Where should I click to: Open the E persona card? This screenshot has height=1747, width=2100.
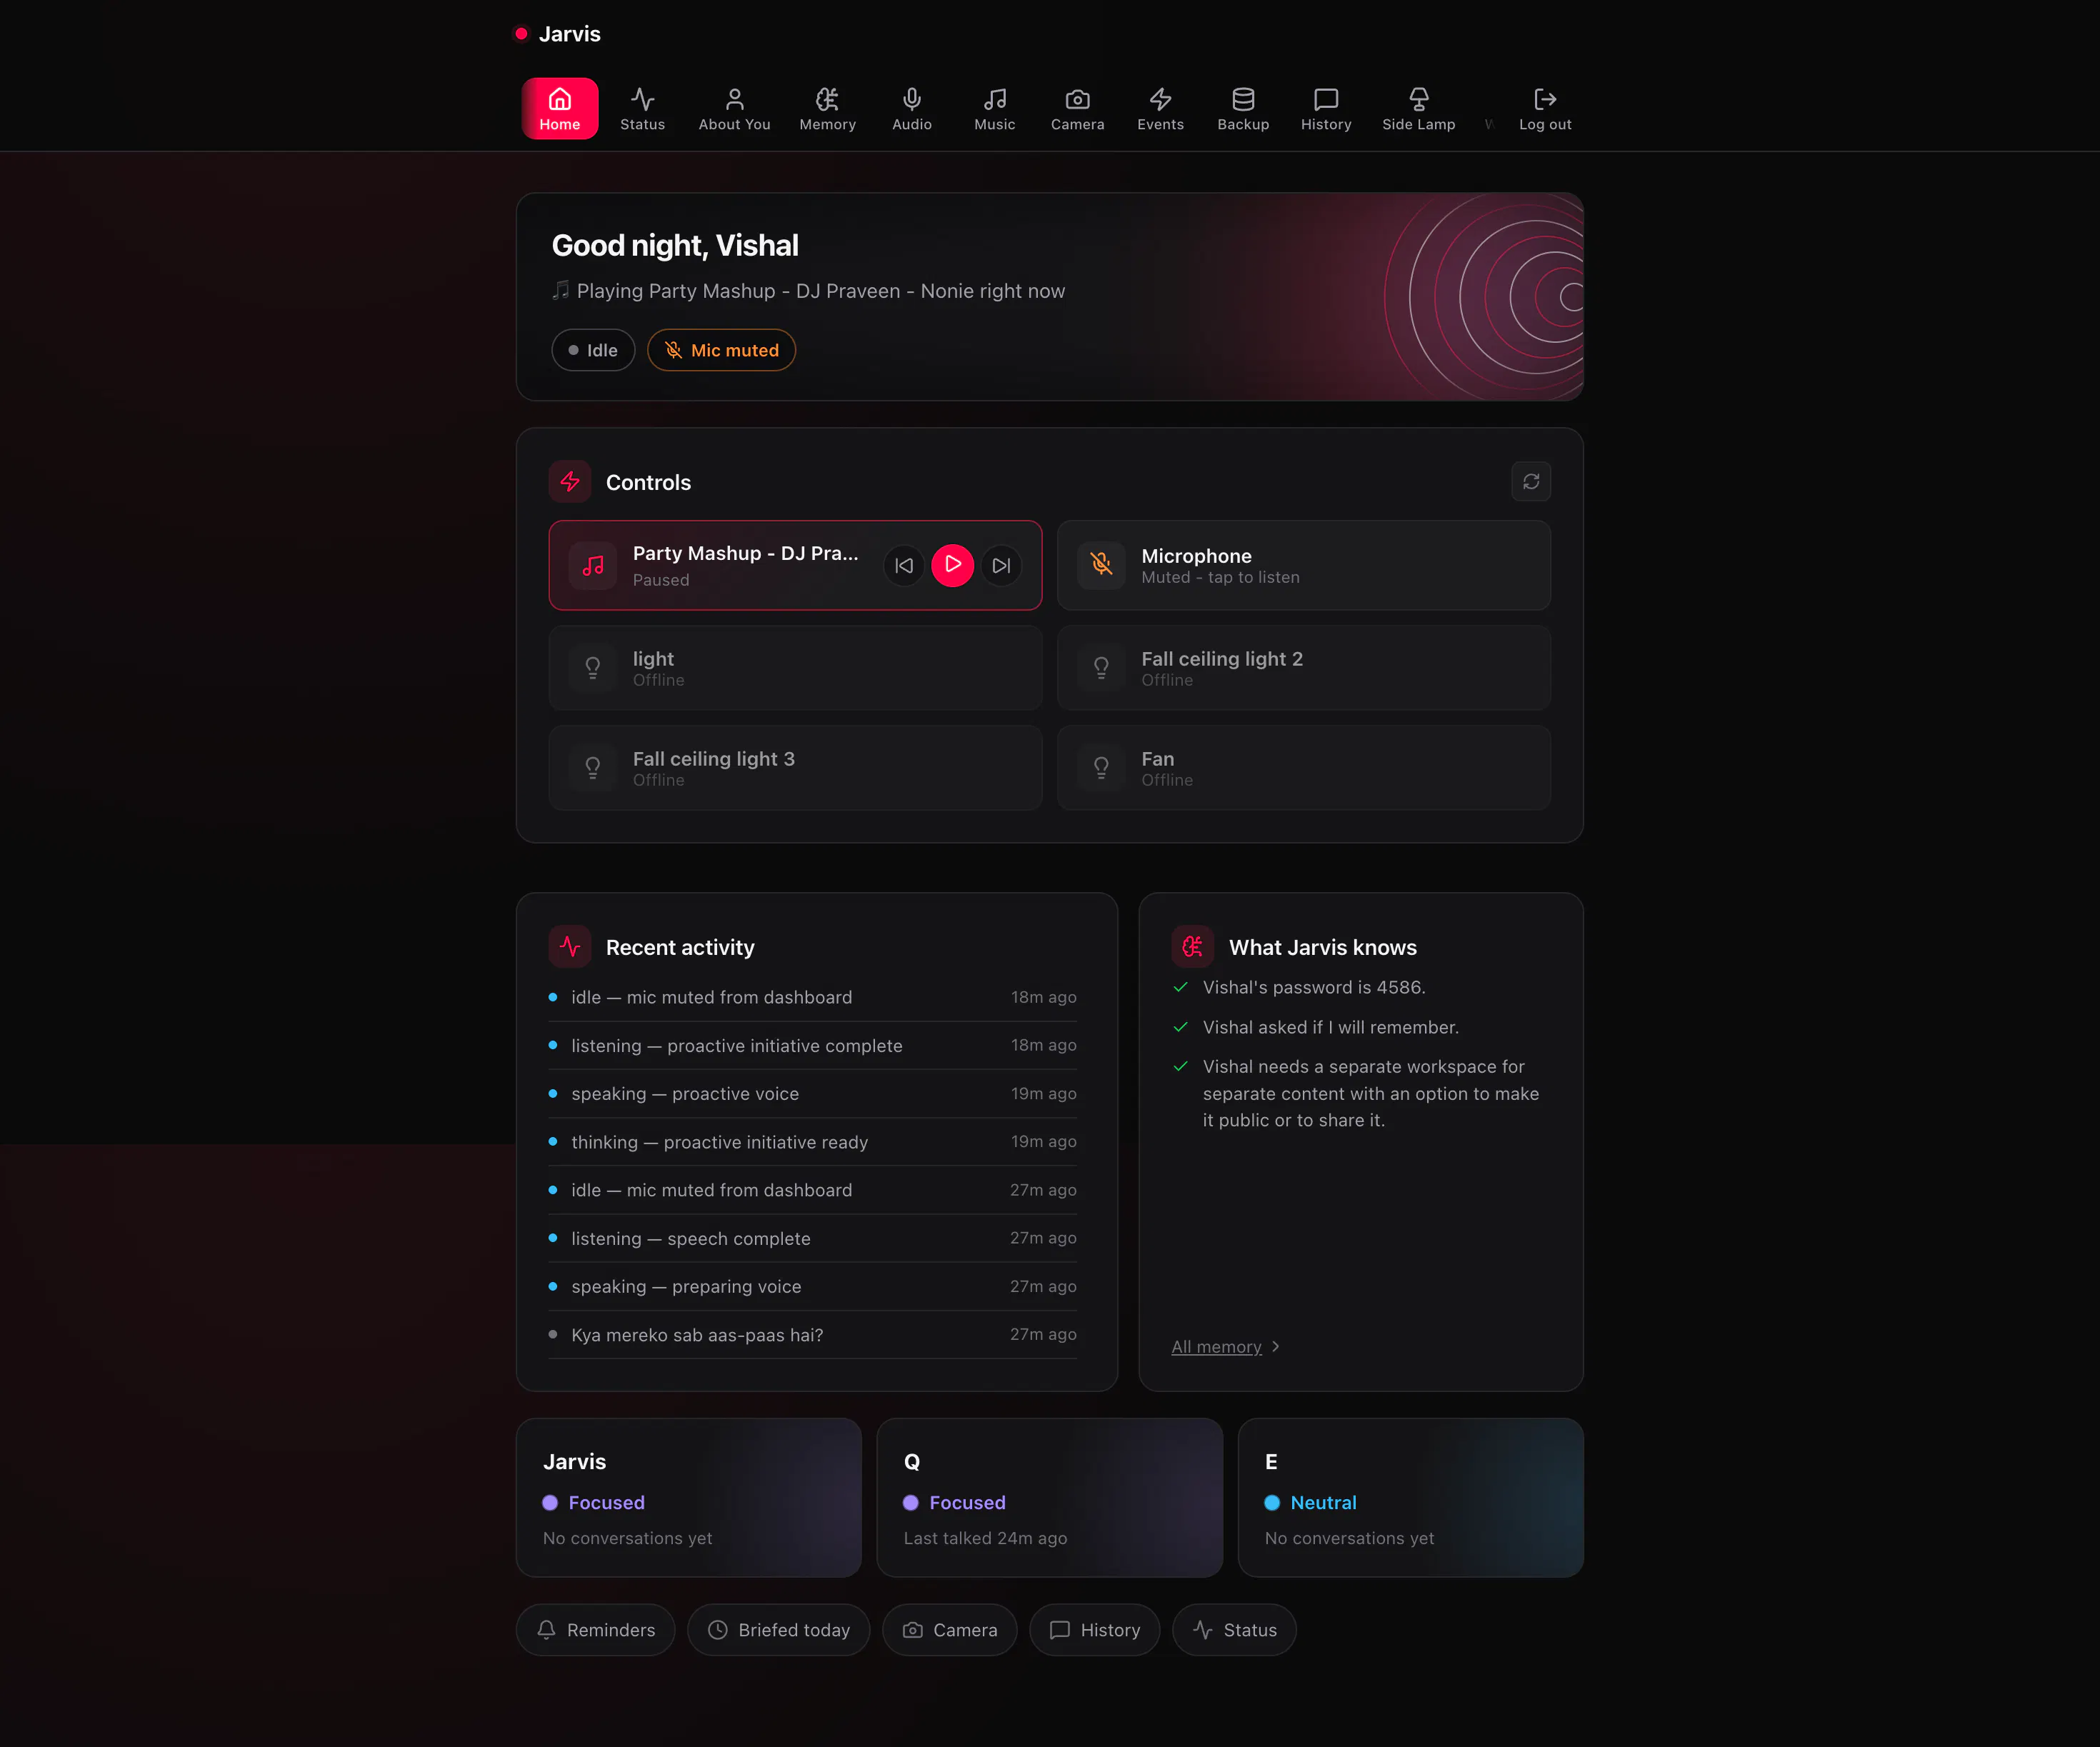click(1410, 1498)
